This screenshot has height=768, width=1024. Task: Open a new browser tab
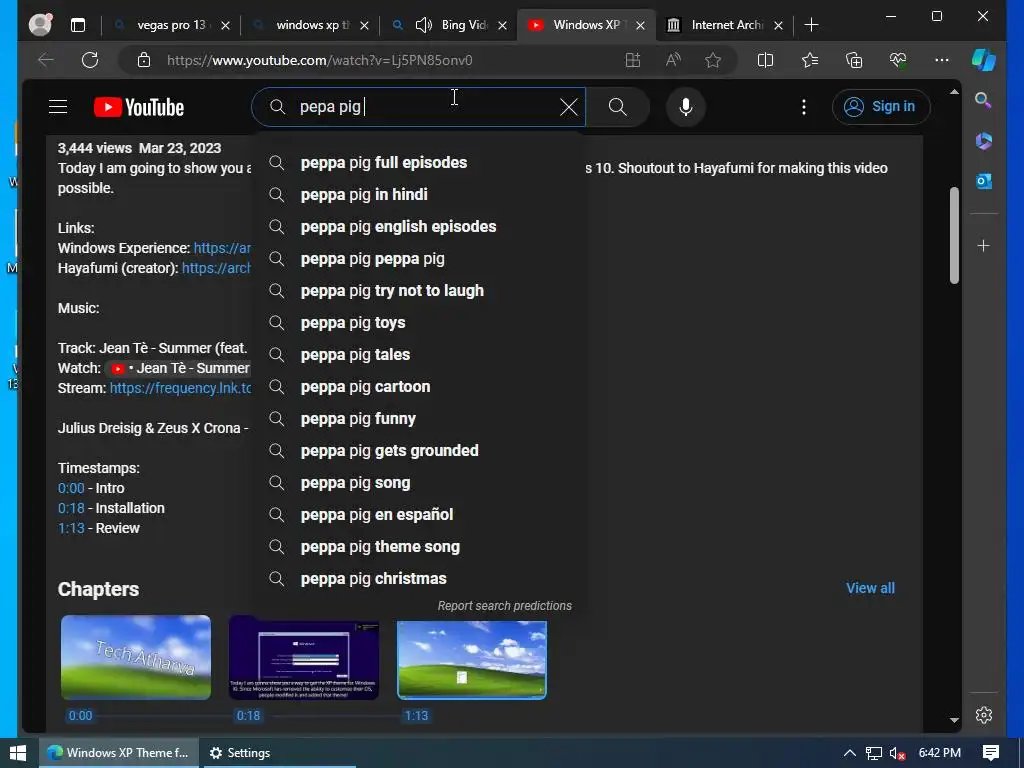pos(811,25)
